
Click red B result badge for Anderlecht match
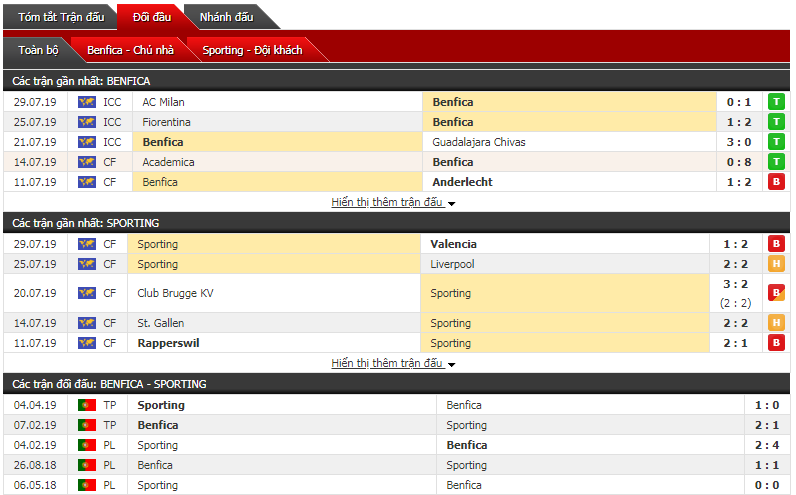coord(776,182)
